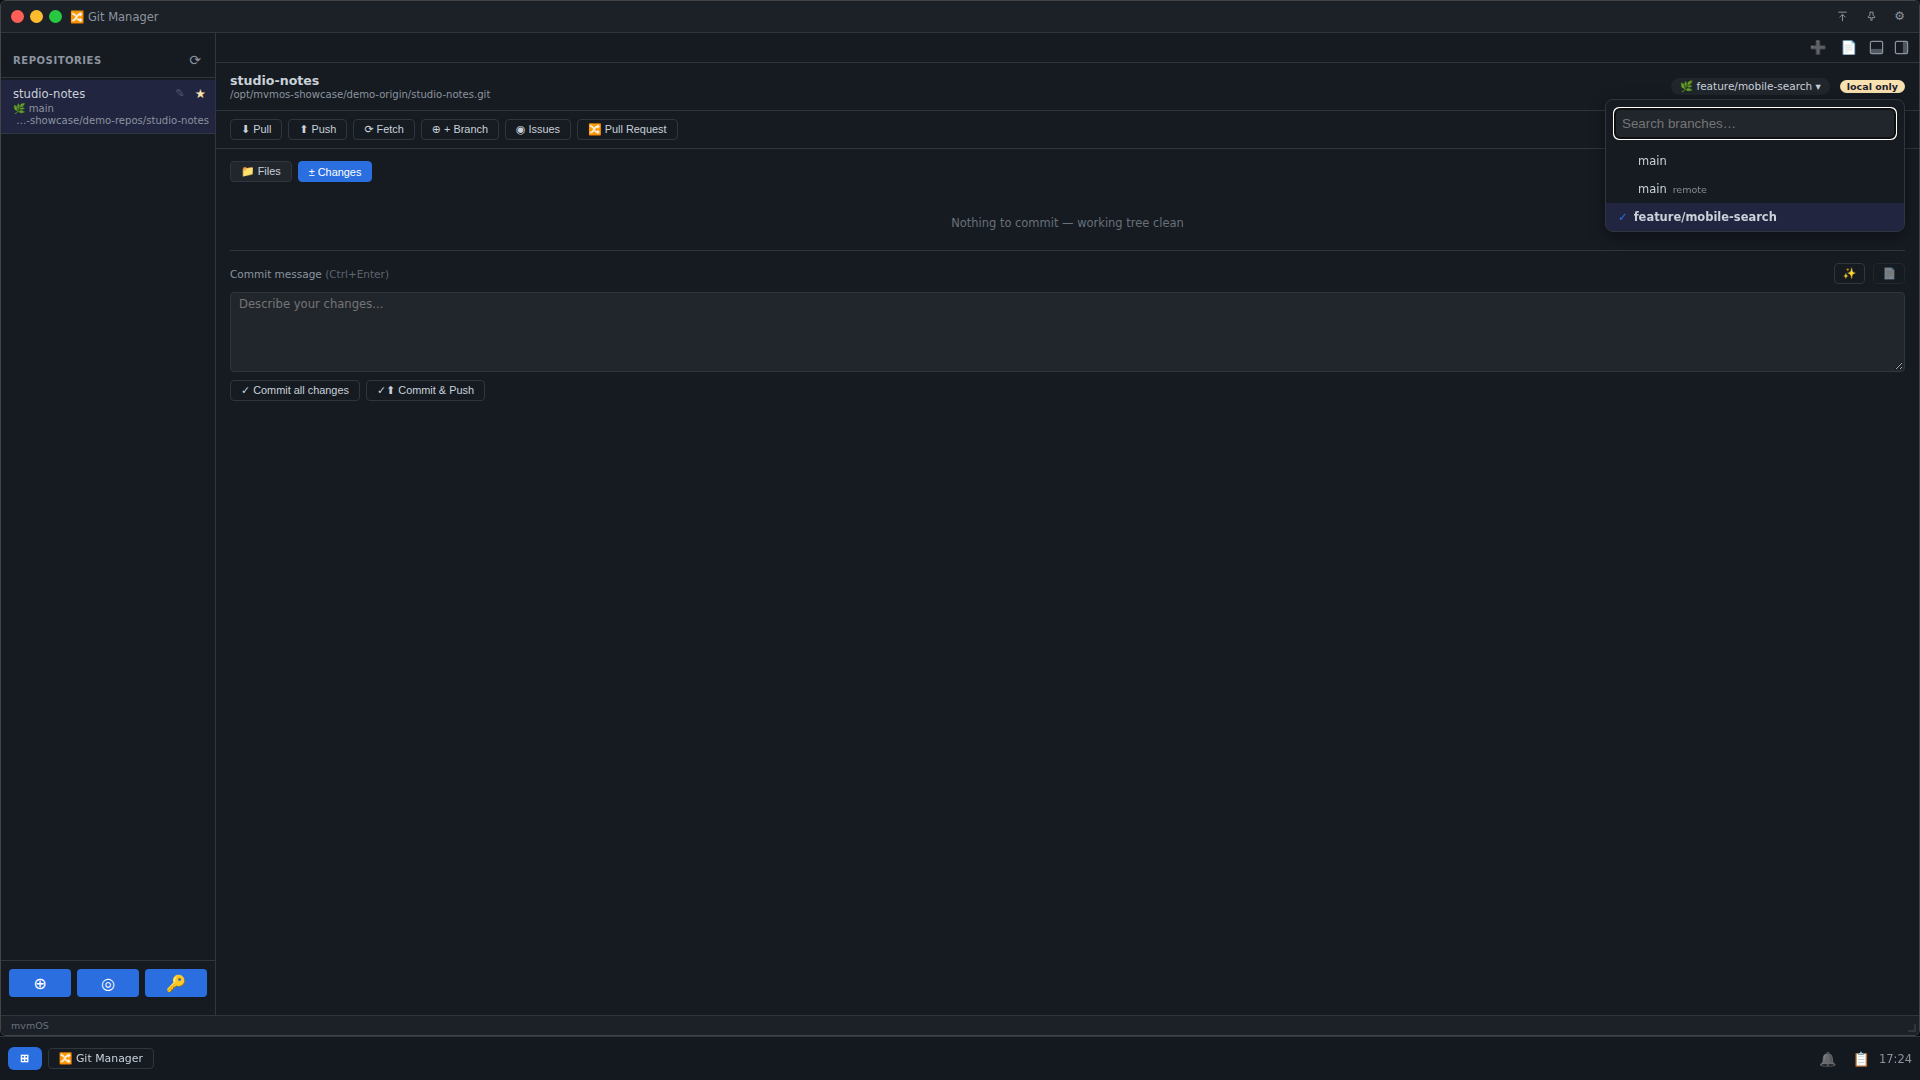Screen dimensions: 1920x1080
Task: Click the studio-notes heading title
Action: point(275,80)
